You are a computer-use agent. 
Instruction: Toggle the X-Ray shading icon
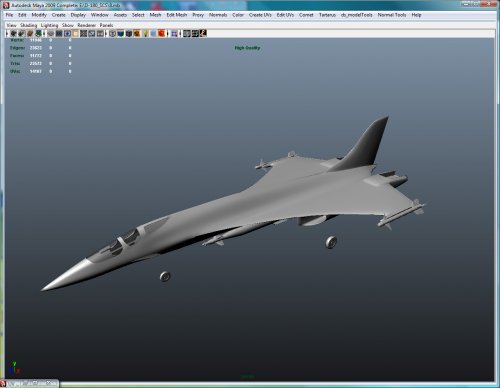point(187,33)
